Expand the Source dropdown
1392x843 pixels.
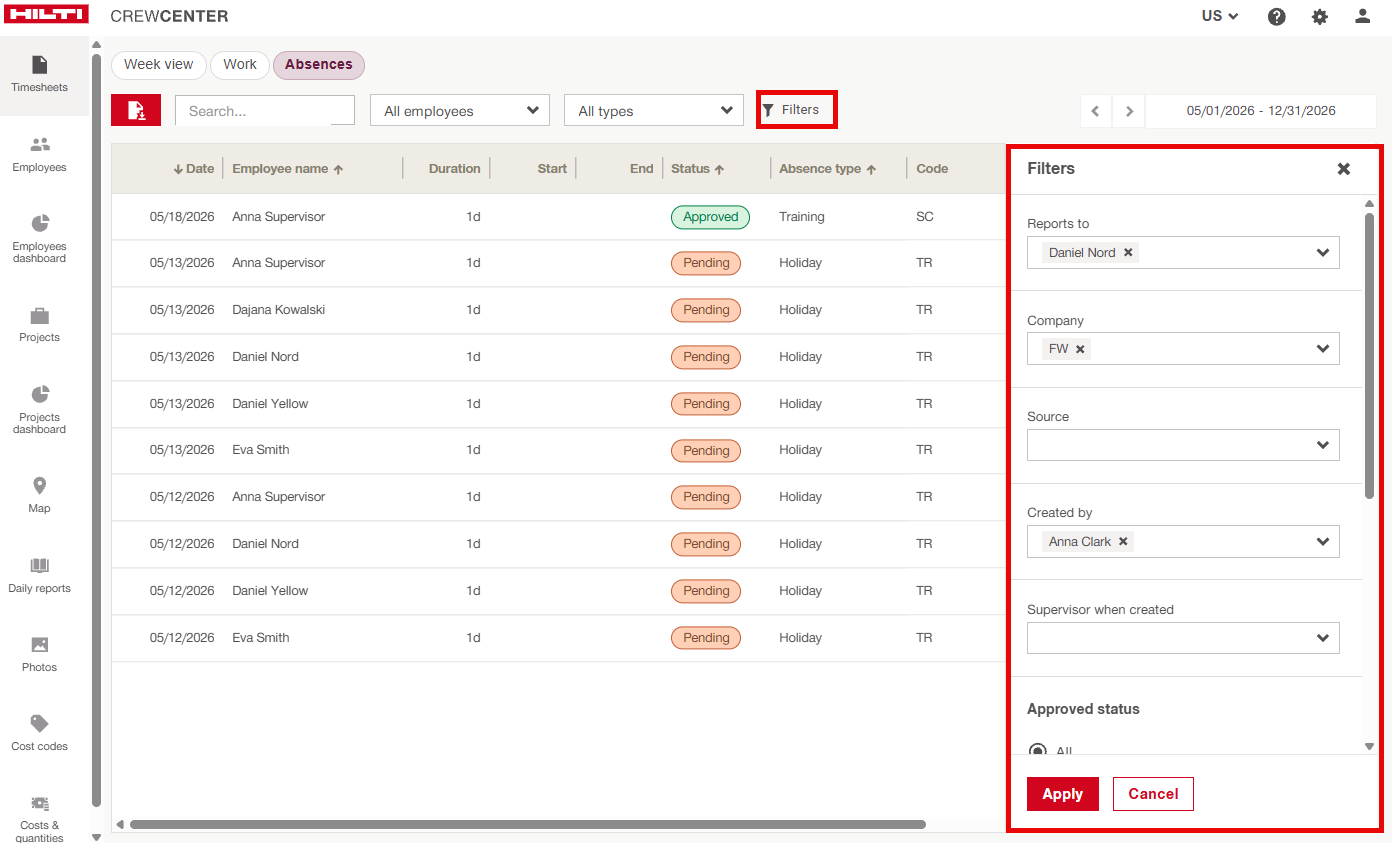pos(1183,445)
